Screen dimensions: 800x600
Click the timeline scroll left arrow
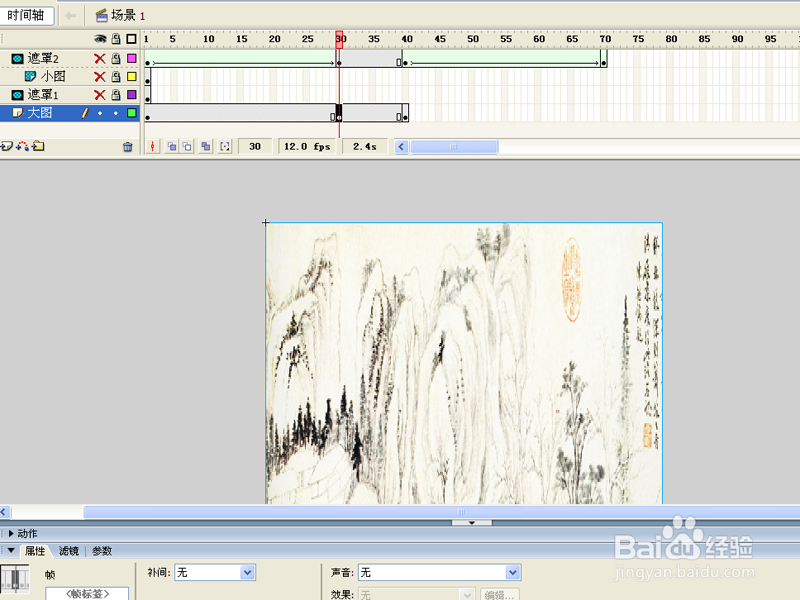[402, 147]
